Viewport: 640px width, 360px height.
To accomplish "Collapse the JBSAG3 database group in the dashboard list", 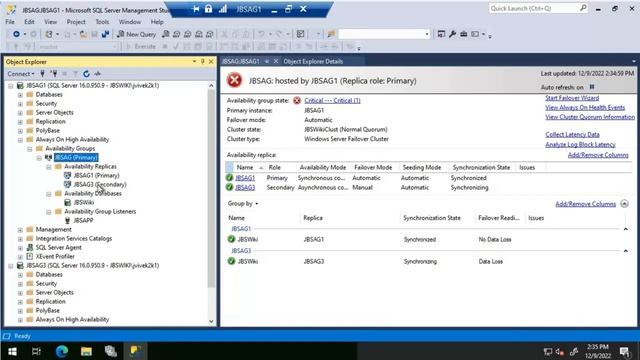I will 625,251.
